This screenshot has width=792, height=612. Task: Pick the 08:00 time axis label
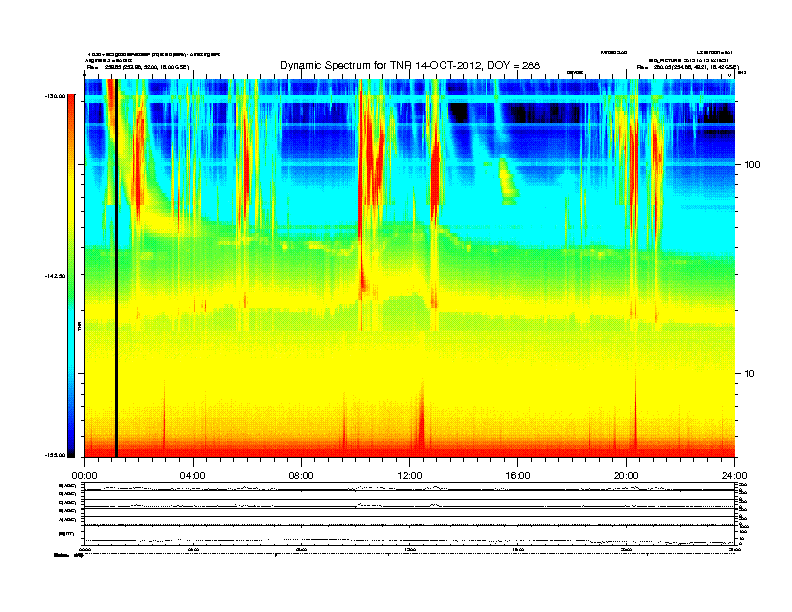tap(301, 476)
